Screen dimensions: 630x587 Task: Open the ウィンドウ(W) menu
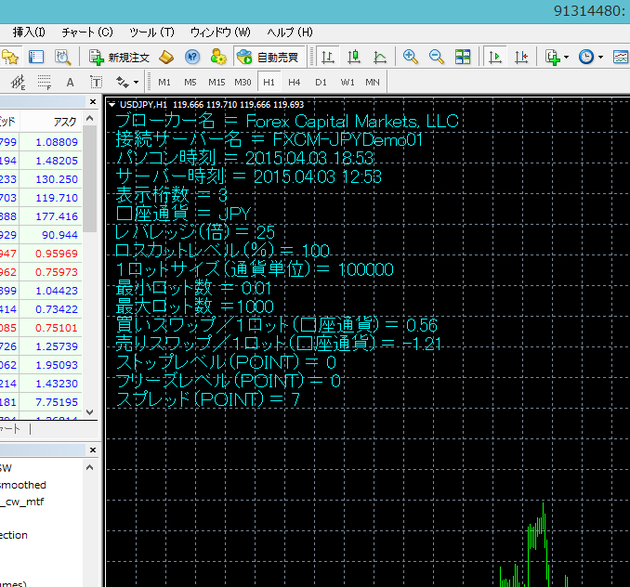coord(220,32)
